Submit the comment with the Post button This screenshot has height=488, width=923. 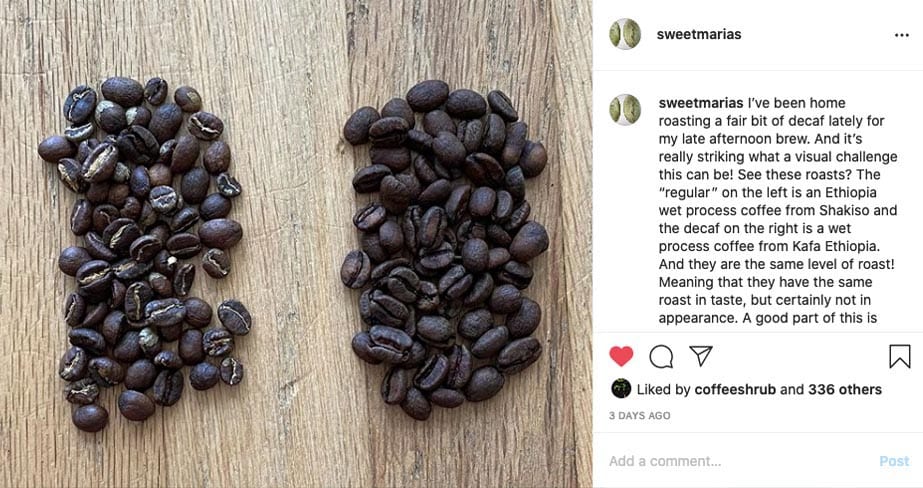pyautogui.click(x=894, y=461)
